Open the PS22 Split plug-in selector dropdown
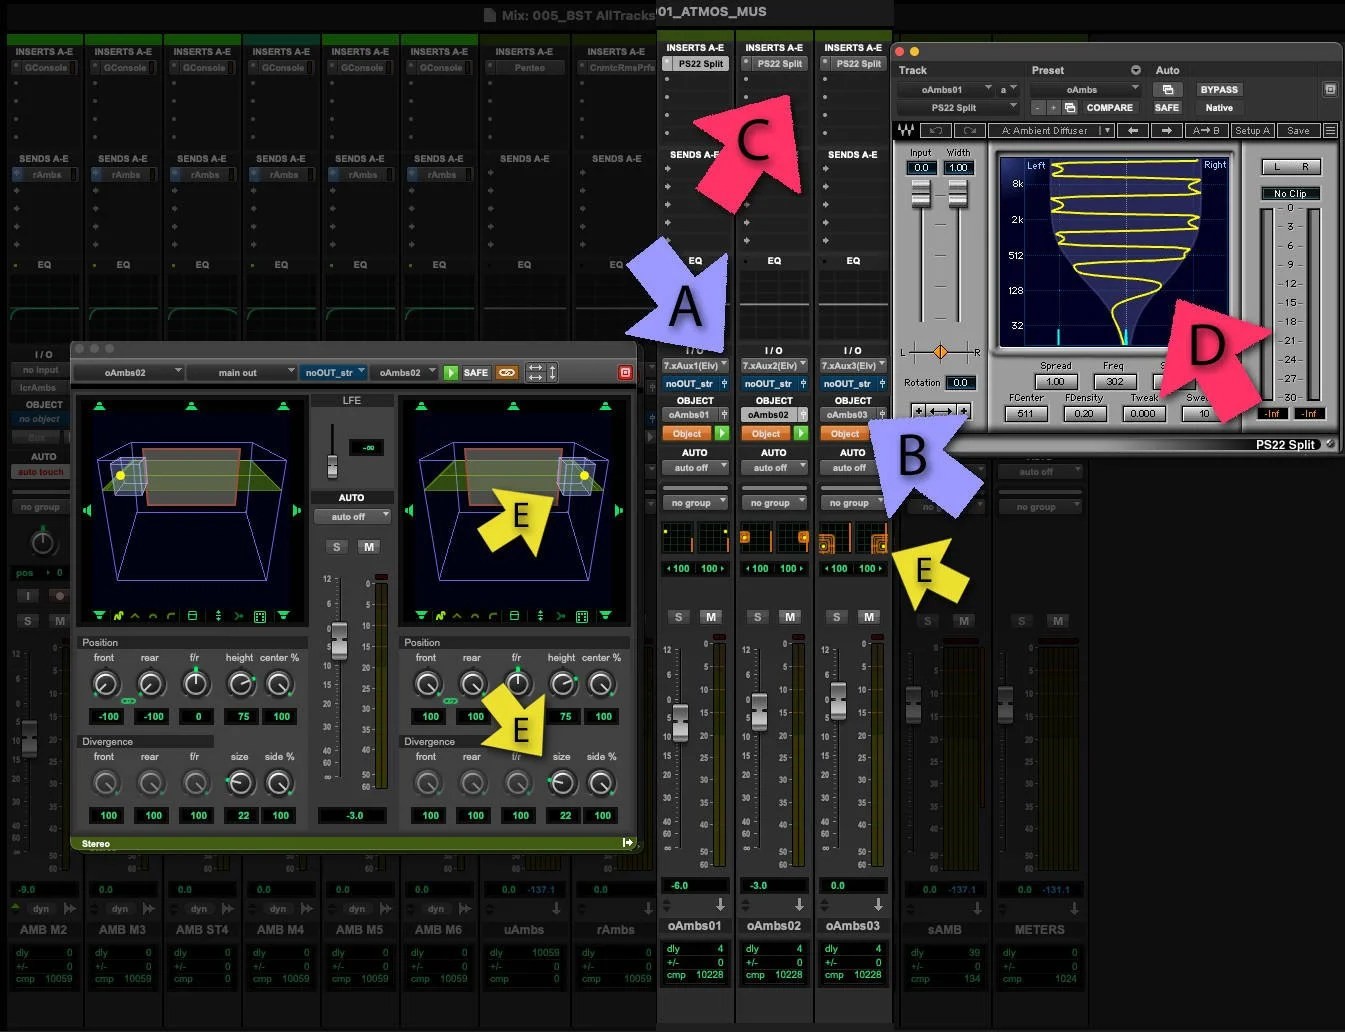This screenshot has width=1345, height=1032. tap(958, 107)
